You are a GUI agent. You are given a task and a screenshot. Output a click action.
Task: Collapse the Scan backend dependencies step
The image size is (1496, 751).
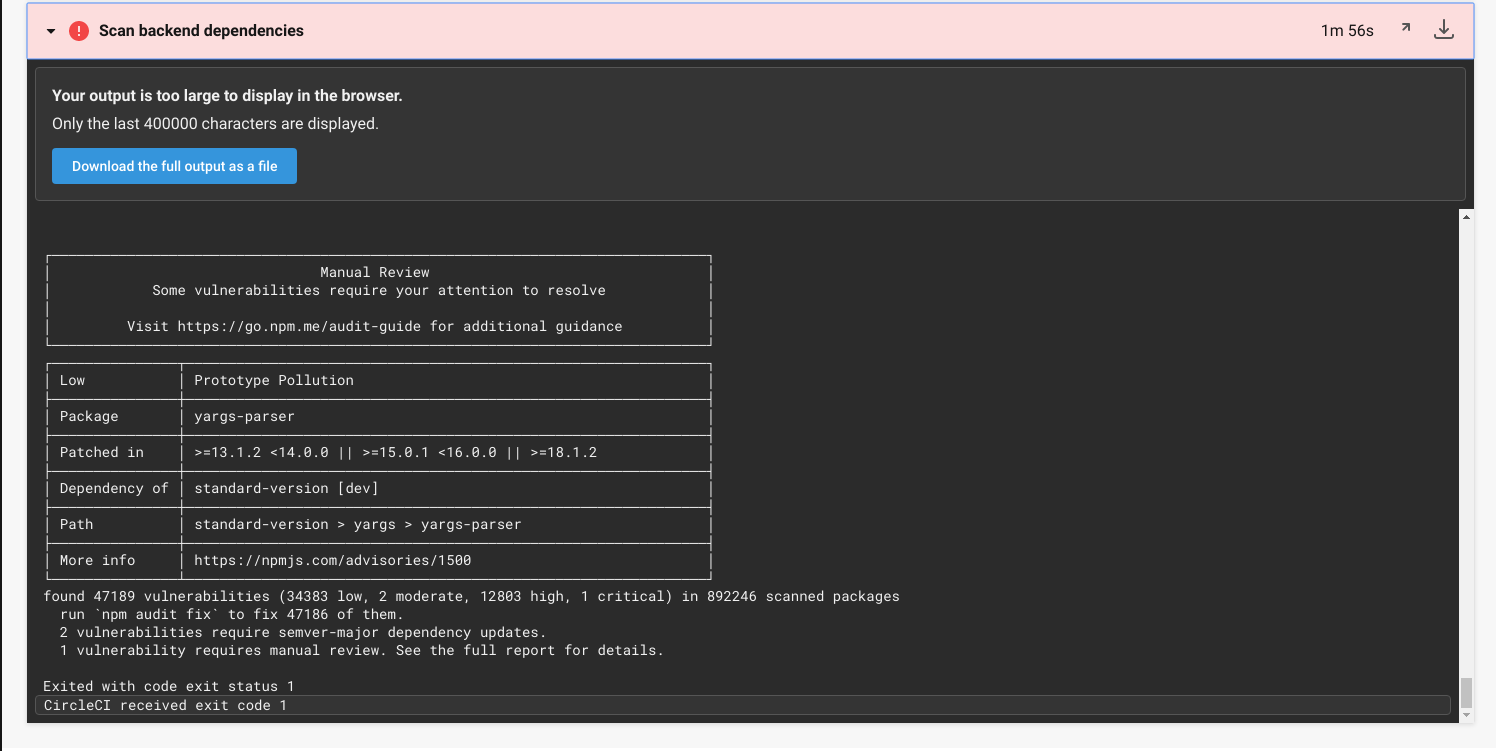coord(51,31)
